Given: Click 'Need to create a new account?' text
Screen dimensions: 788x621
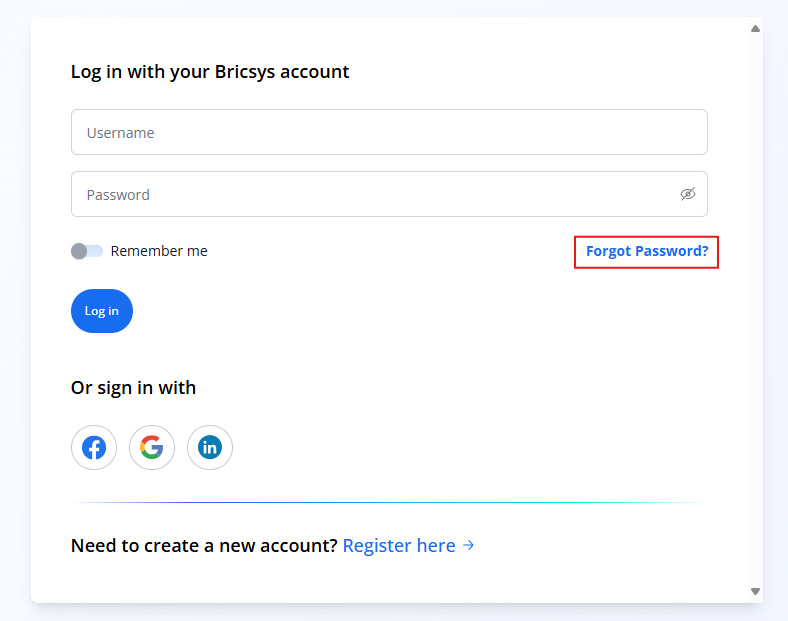Looking at the screenshot, I should (x=204, y=545).
